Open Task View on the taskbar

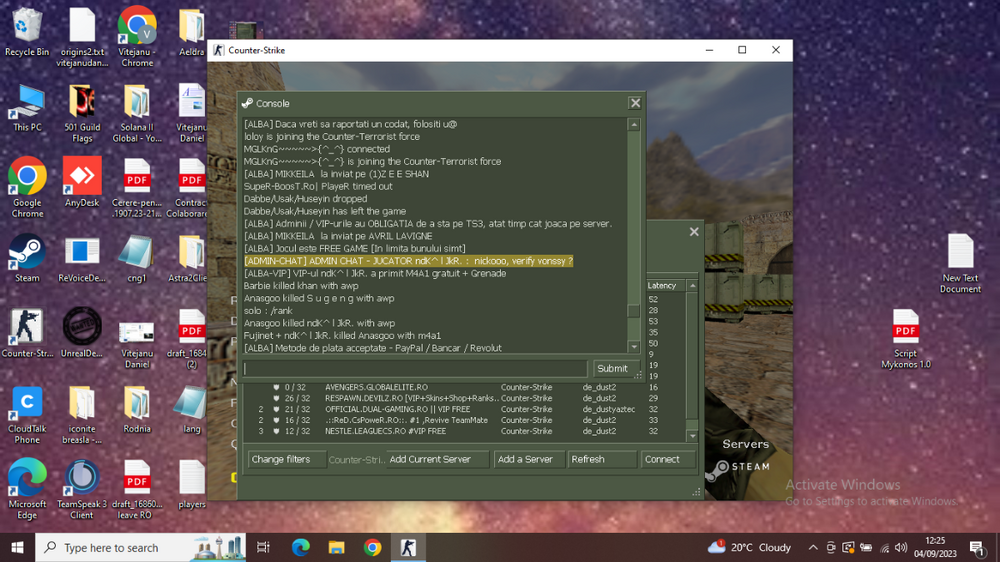(x=264, y=547)
